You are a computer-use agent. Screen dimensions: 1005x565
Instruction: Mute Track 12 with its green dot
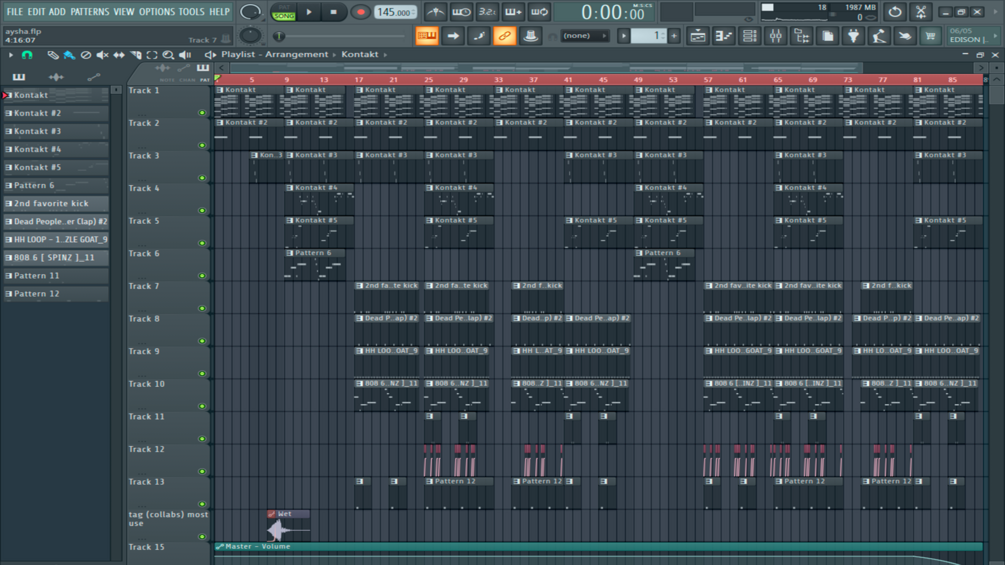202,471
